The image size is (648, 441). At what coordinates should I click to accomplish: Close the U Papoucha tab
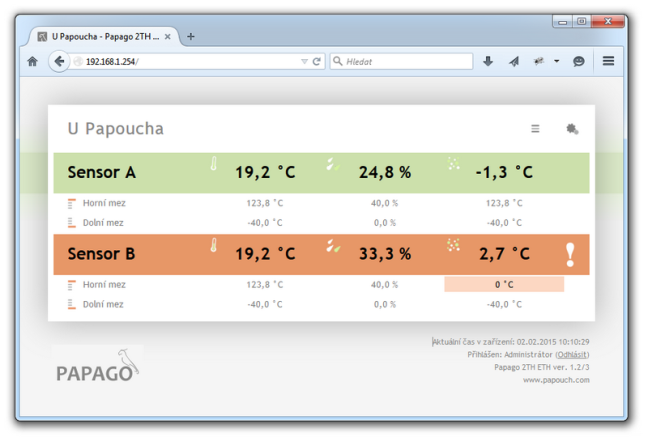(x=168, y=36)
